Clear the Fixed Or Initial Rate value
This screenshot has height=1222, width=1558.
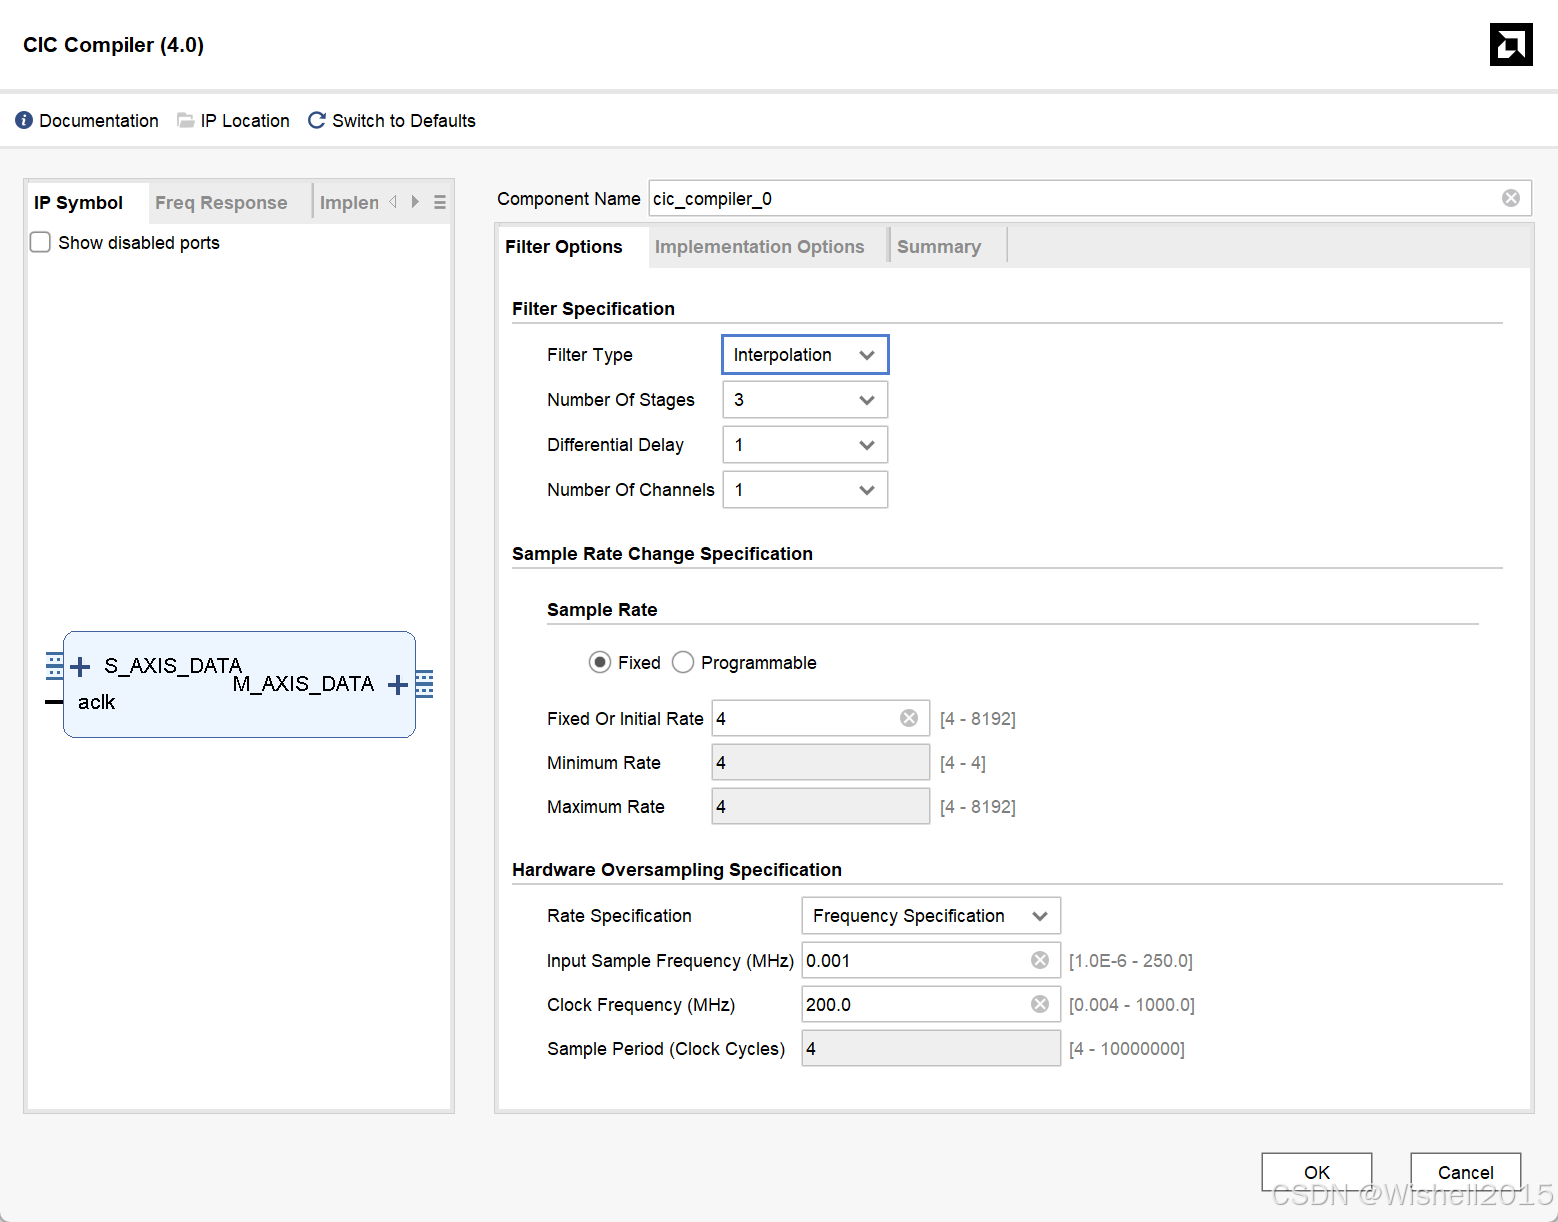(909, 718)
